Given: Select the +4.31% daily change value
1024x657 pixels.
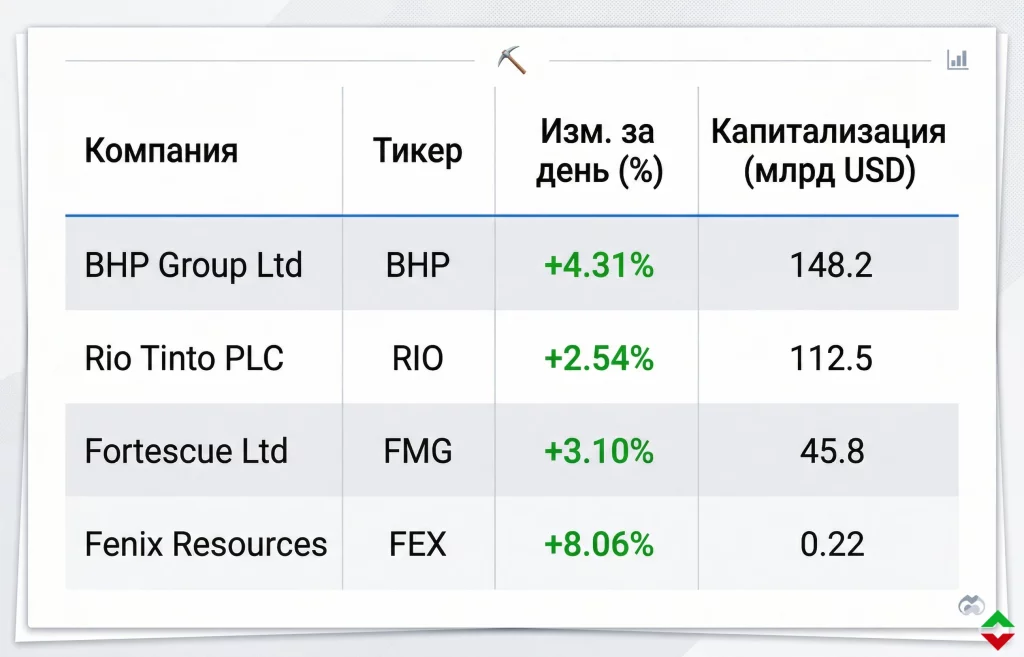Looking at the screenshot, I should coord(599,265).
